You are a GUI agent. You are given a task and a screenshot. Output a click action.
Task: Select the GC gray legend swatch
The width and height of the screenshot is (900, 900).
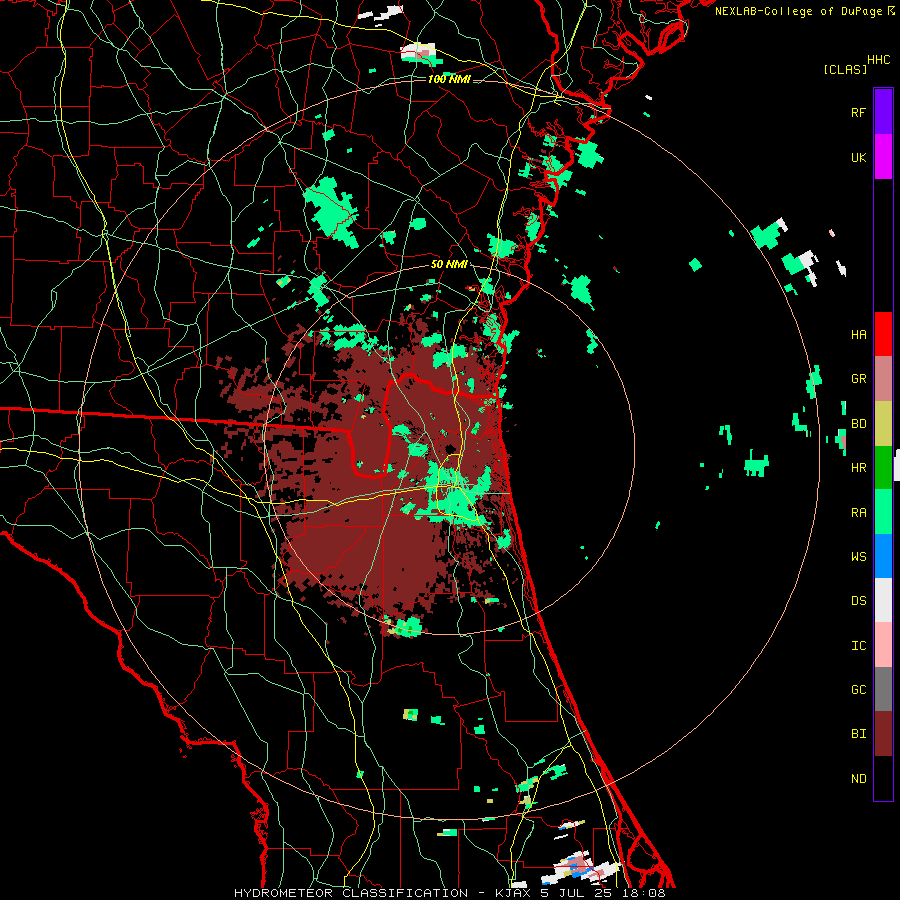(x=883, y=689)
